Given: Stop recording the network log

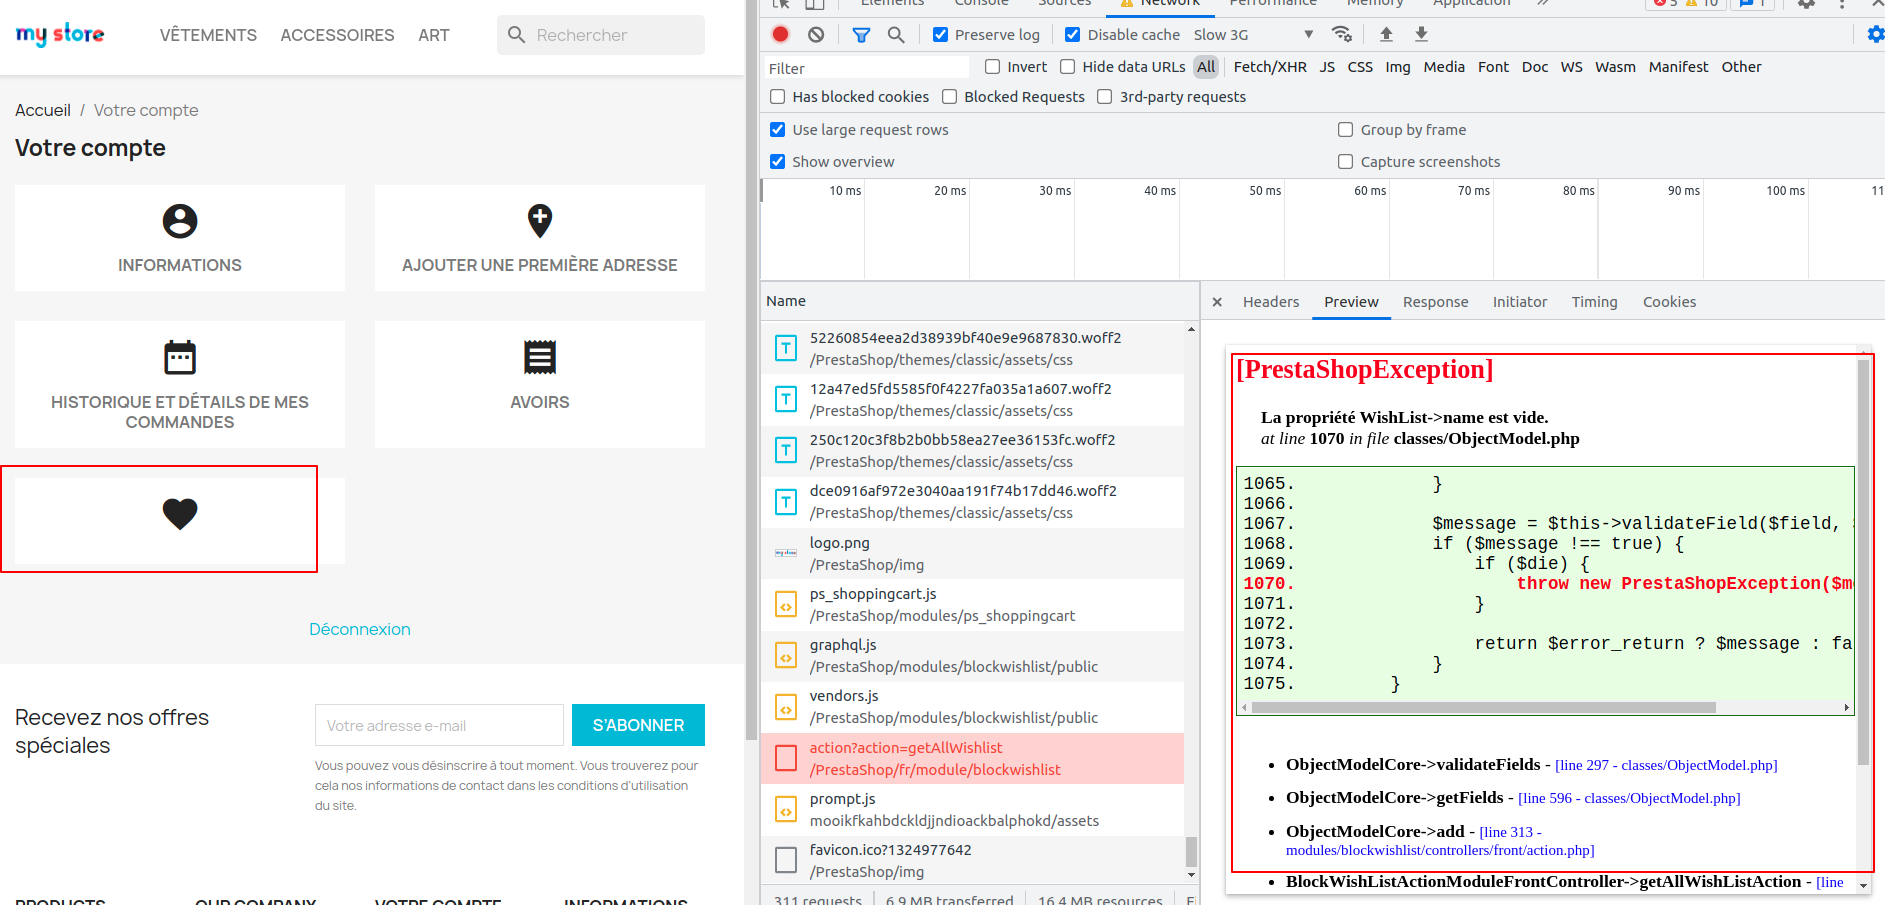Looking at the screenshot, I should (780, 33).
